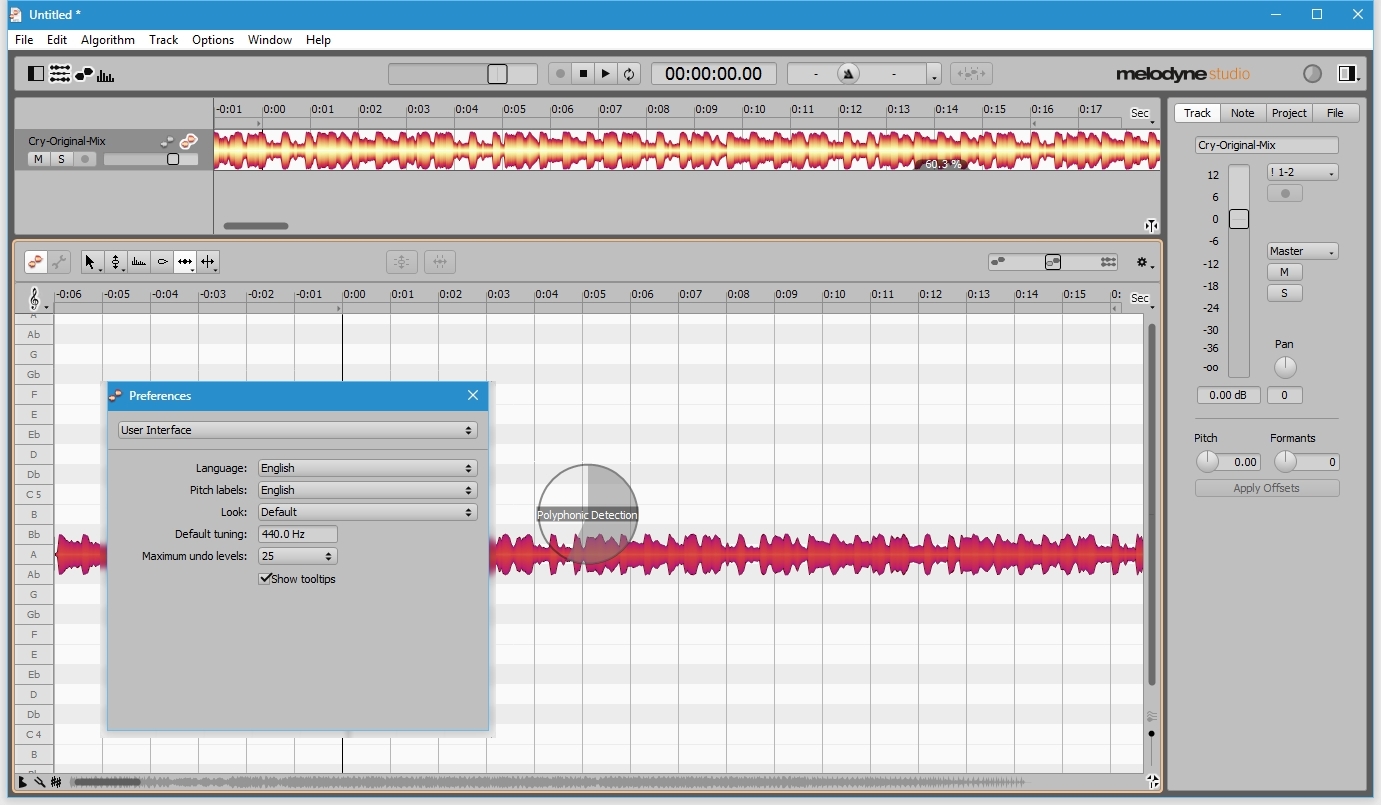The image size is (1381, 805).
Task: Open the Language dropdown in Preferences
Action: 367,468
